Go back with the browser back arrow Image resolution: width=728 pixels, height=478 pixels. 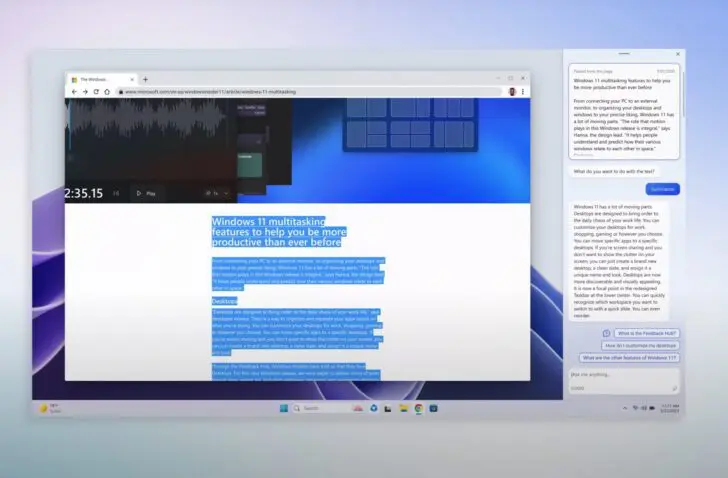(x=74, y=92)
